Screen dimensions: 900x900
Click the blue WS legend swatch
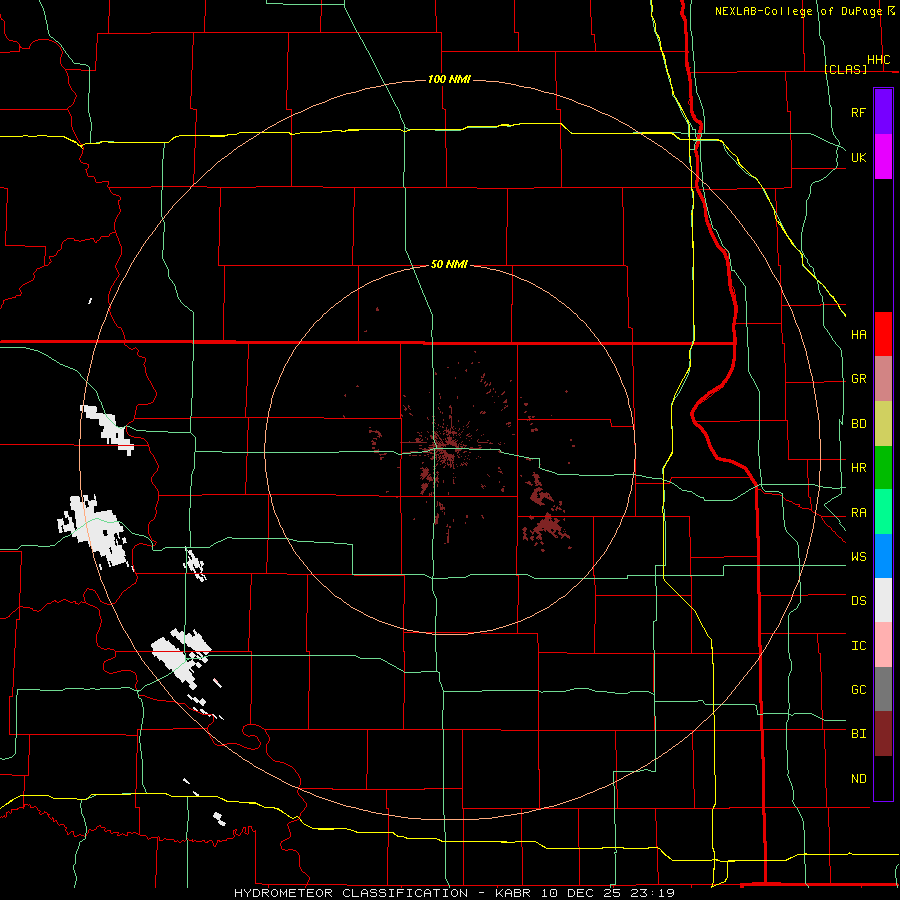[x=883, y=556]
